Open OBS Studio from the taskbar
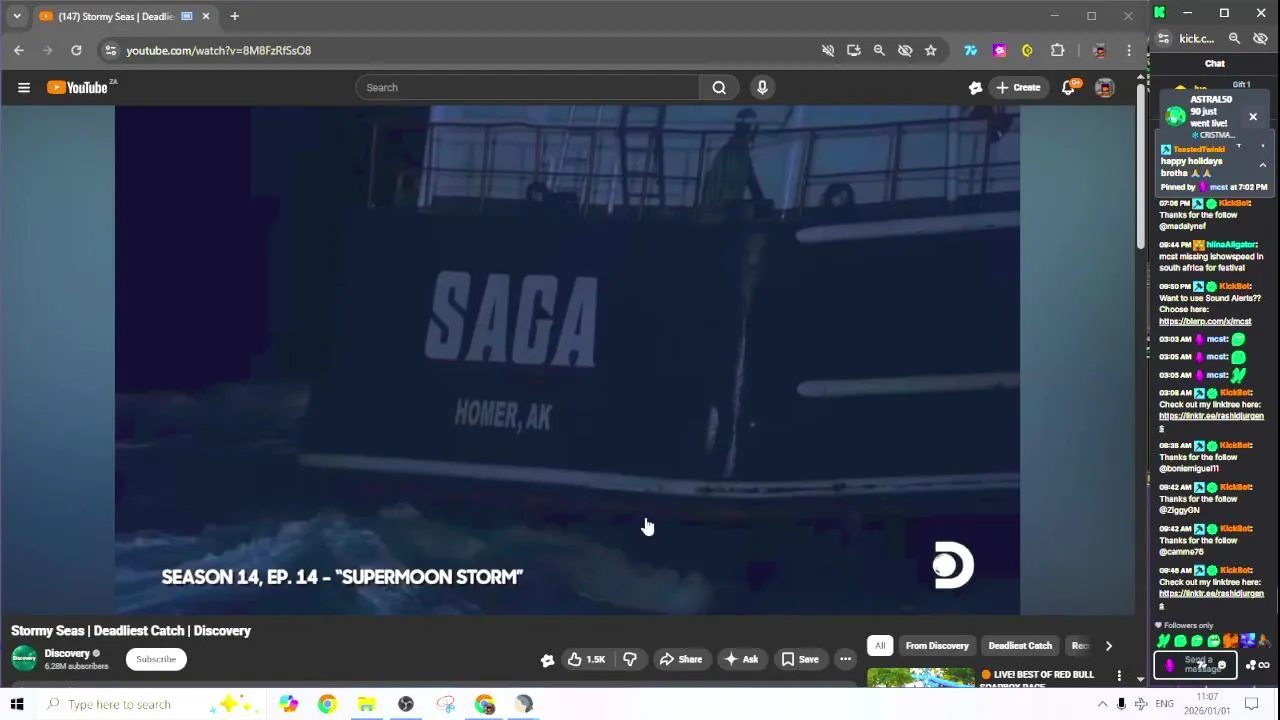 click(x=406, y=704)
